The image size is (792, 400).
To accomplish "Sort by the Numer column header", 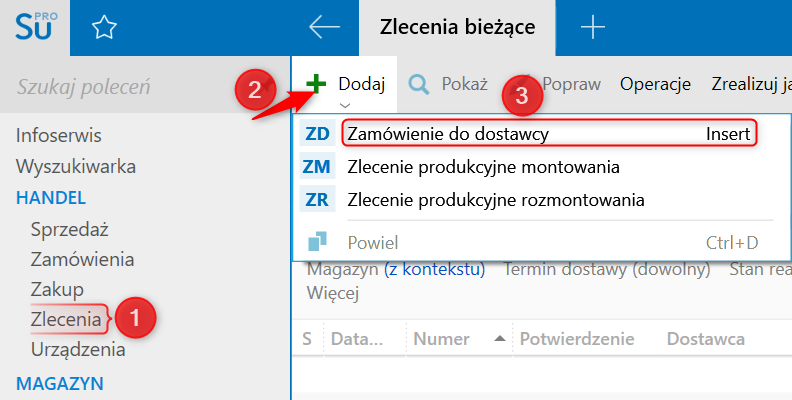I will [441, 340].
